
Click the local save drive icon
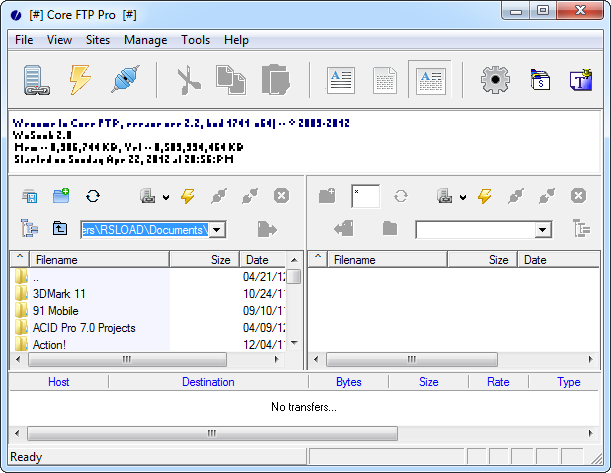30,196
